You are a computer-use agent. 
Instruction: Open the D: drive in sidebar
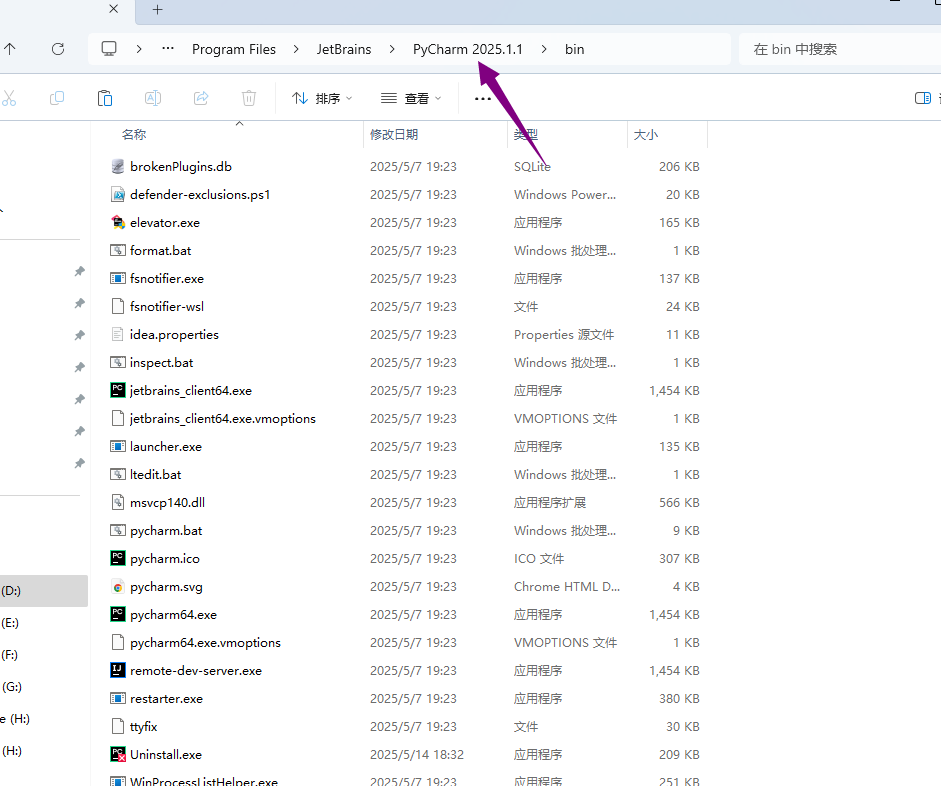click(43, 591)
